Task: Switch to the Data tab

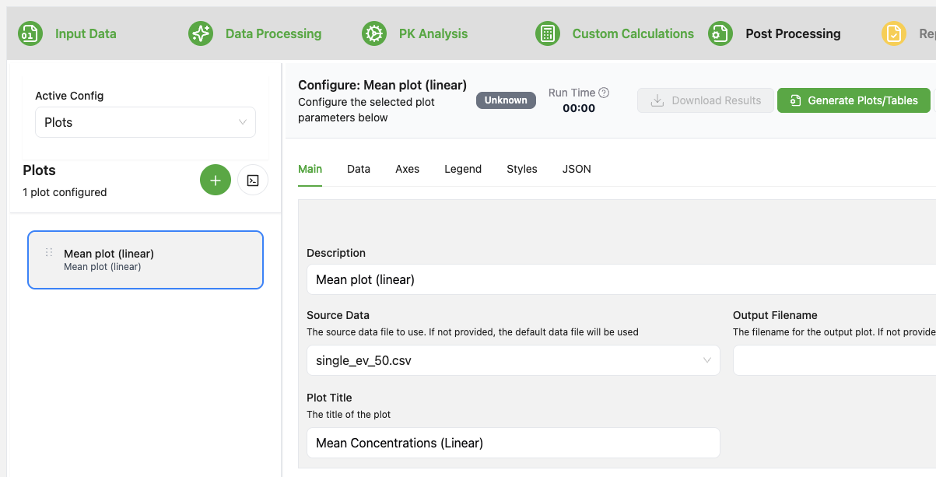Action: (358, 169)
